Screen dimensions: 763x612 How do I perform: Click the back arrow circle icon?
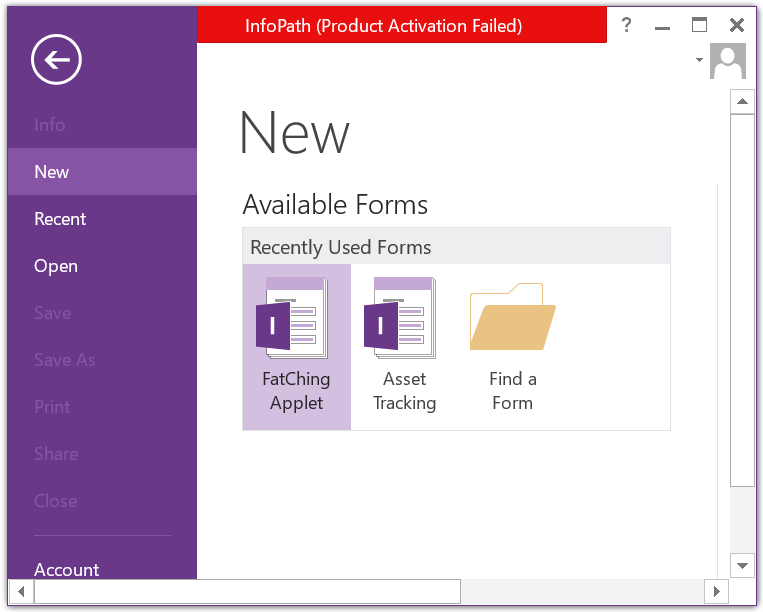coord(56,60)
